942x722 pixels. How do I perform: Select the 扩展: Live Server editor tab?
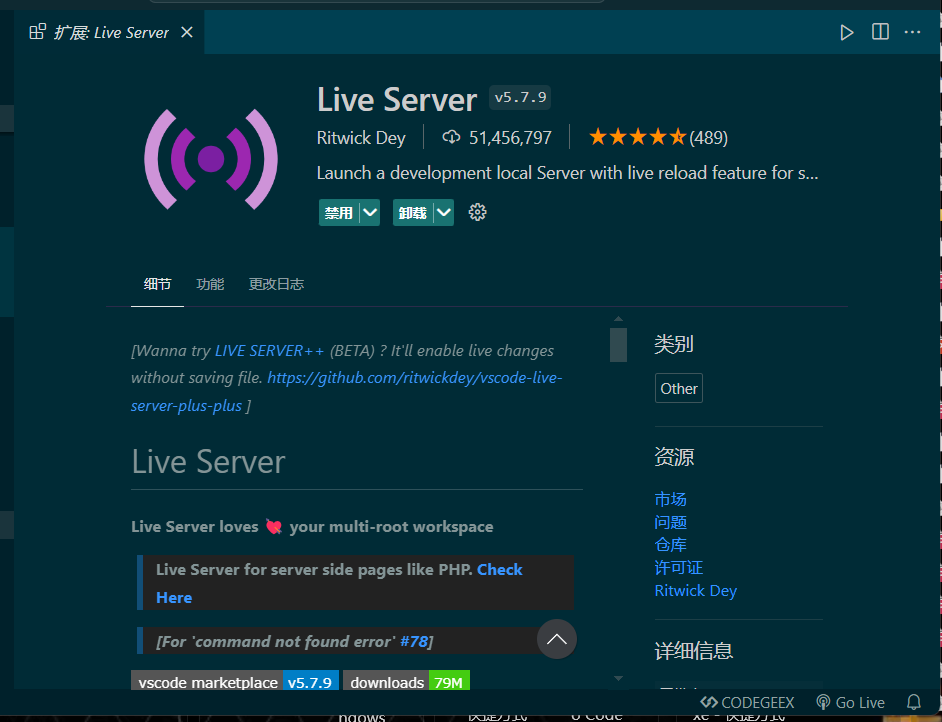click(110, 32)
